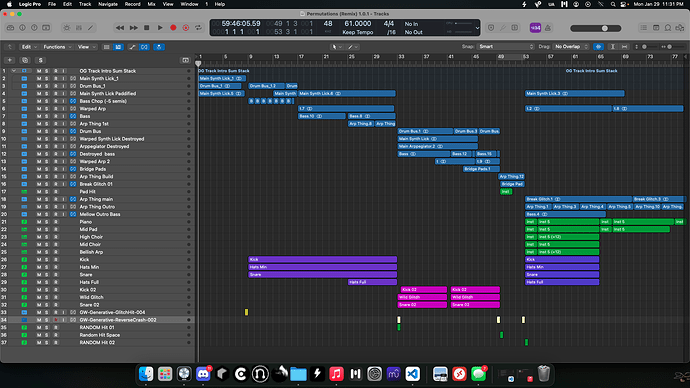Open the Window menu
The image size is (690, 388).
190,4
